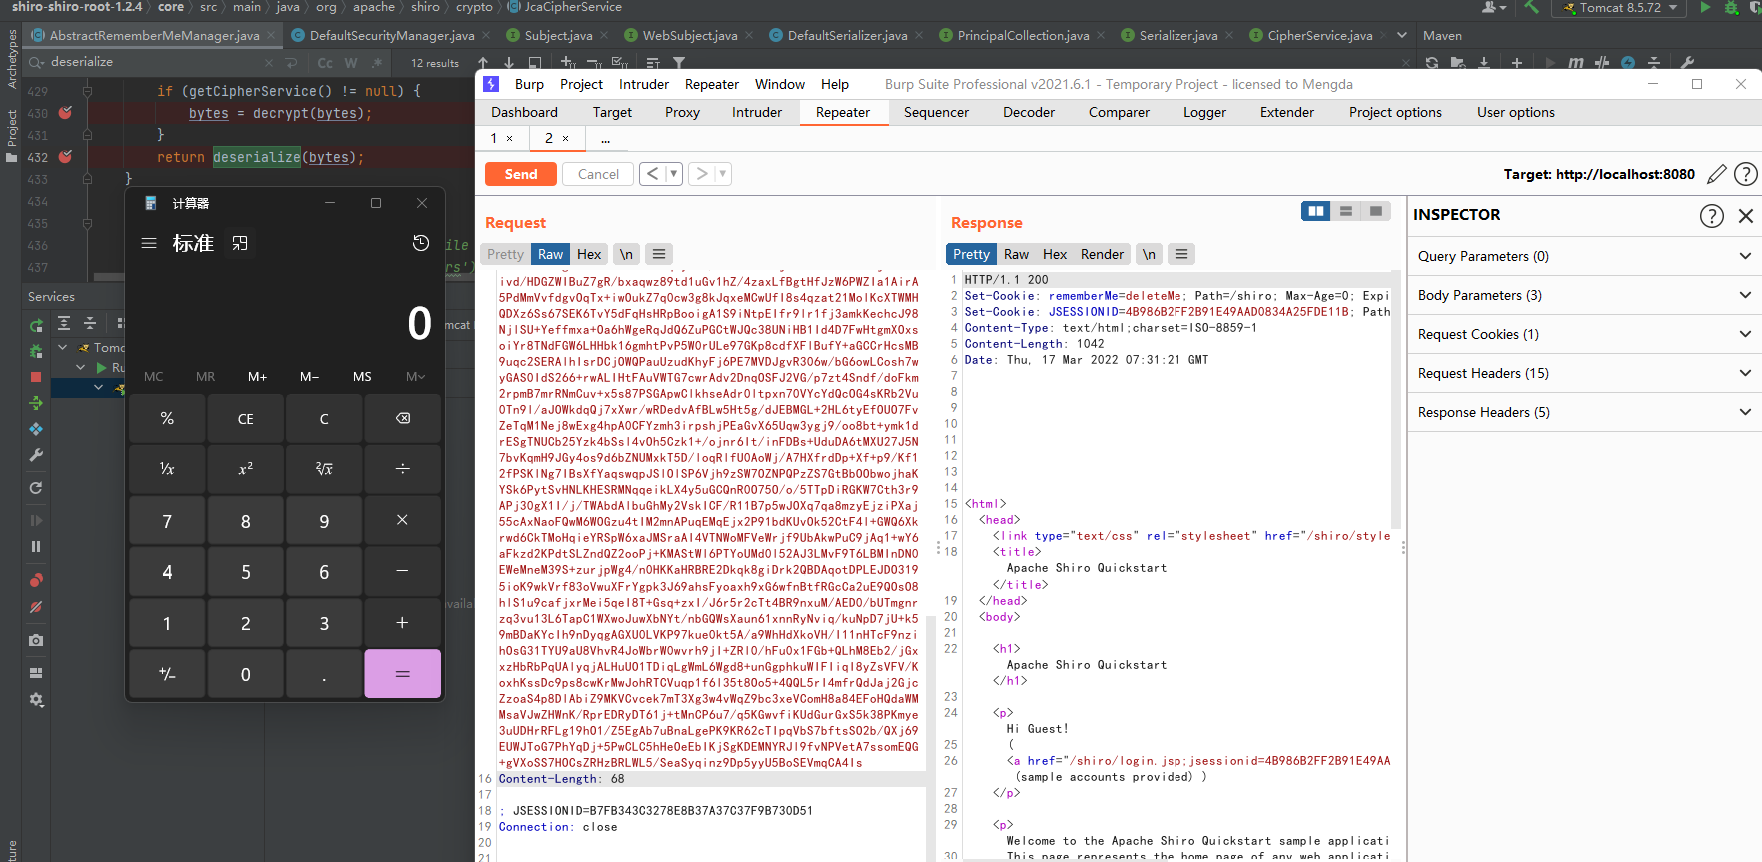Open Request panel options menu icon
1762x862 pixels.
click(659, 254)
